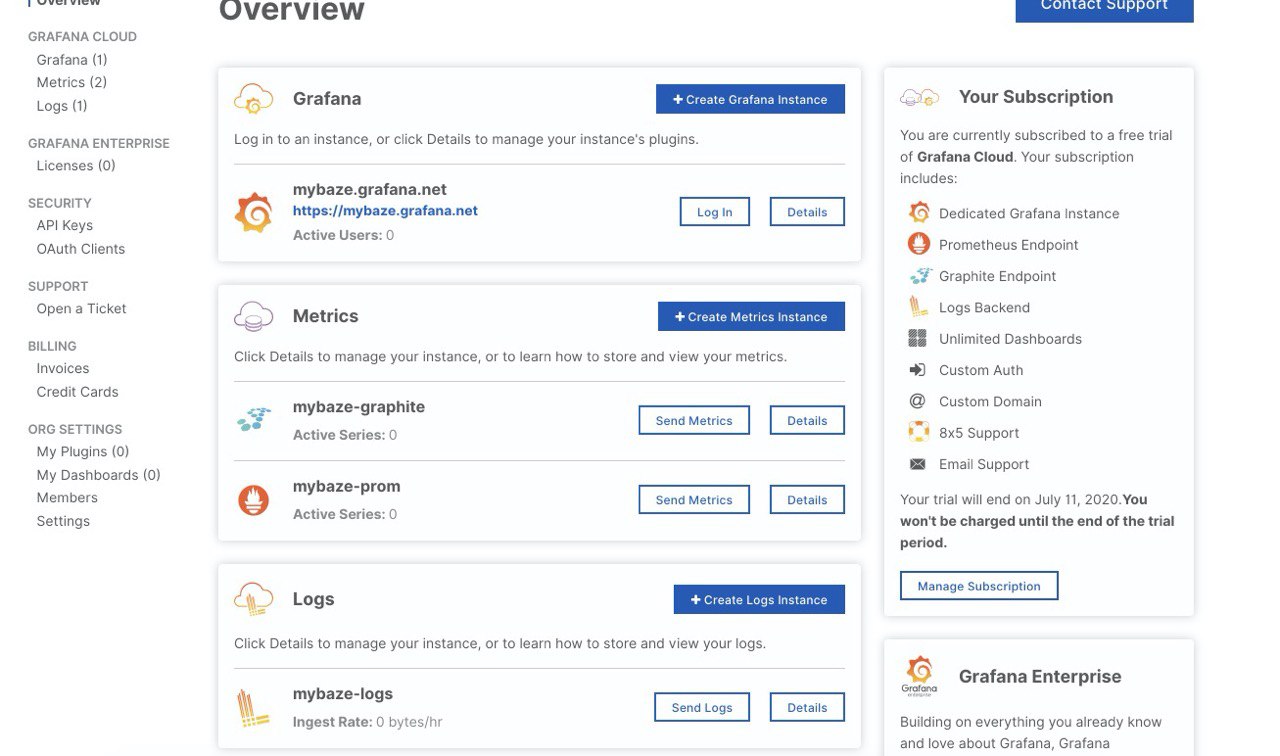Click the Graphite Endpoint icon
This screenshot has width=1280, height=756.
coord(919,276)
